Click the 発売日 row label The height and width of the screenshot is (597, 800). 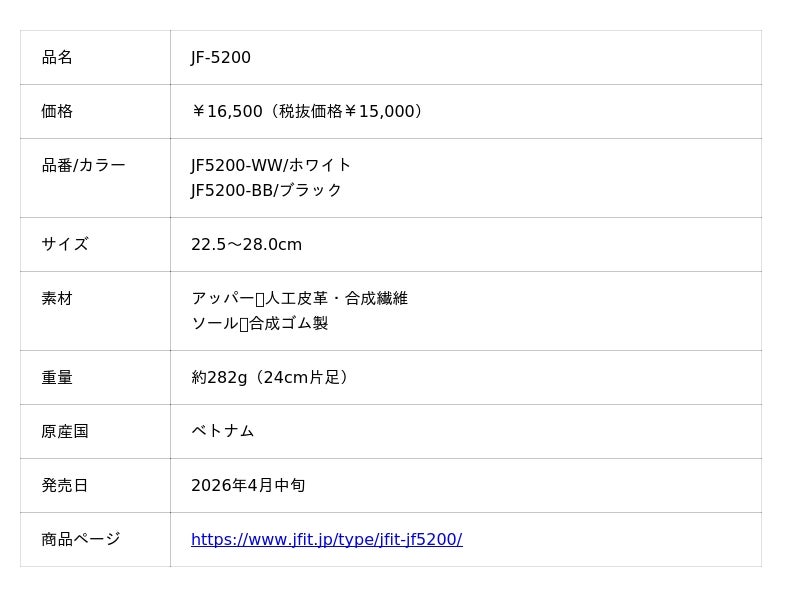(65, 486)
